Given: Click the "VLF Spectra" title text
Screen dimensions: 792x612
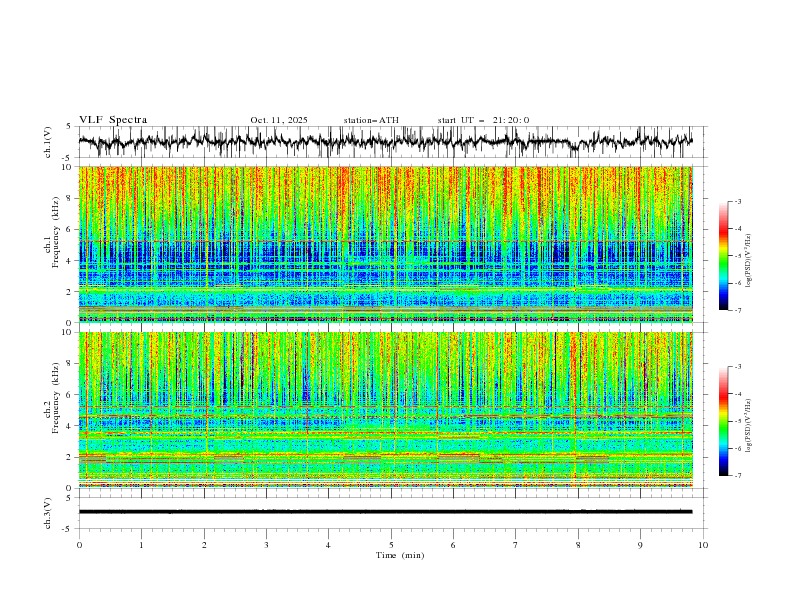Looking at the screenshot, I should (113, 120).
